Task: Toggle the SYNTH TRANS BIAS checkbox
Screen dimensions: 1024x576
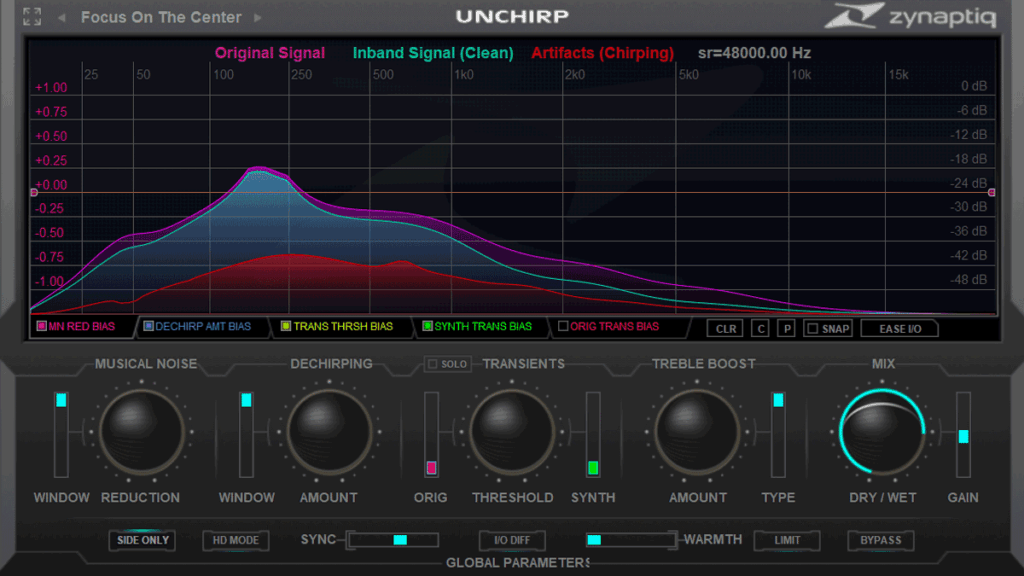Action: 427,326
